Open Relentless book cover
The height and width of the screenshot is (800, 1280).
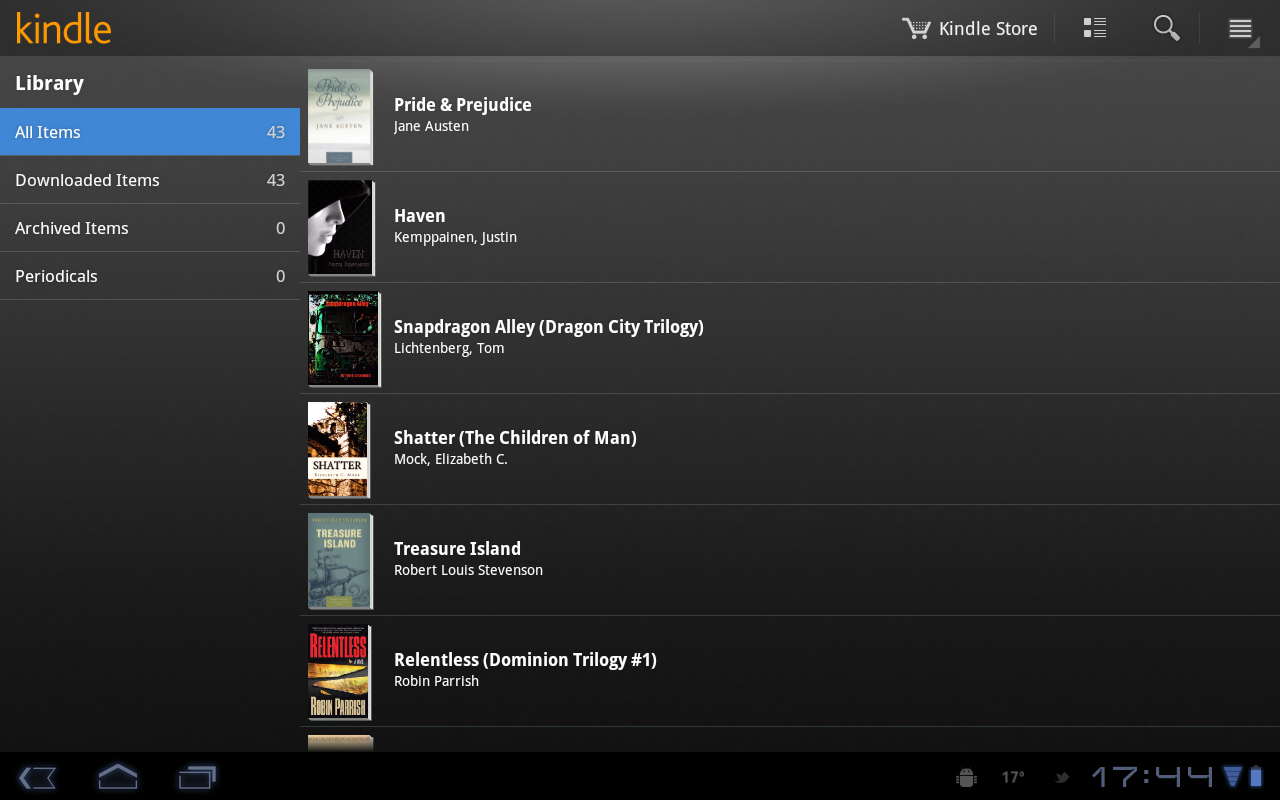click(x=340, y=672)
